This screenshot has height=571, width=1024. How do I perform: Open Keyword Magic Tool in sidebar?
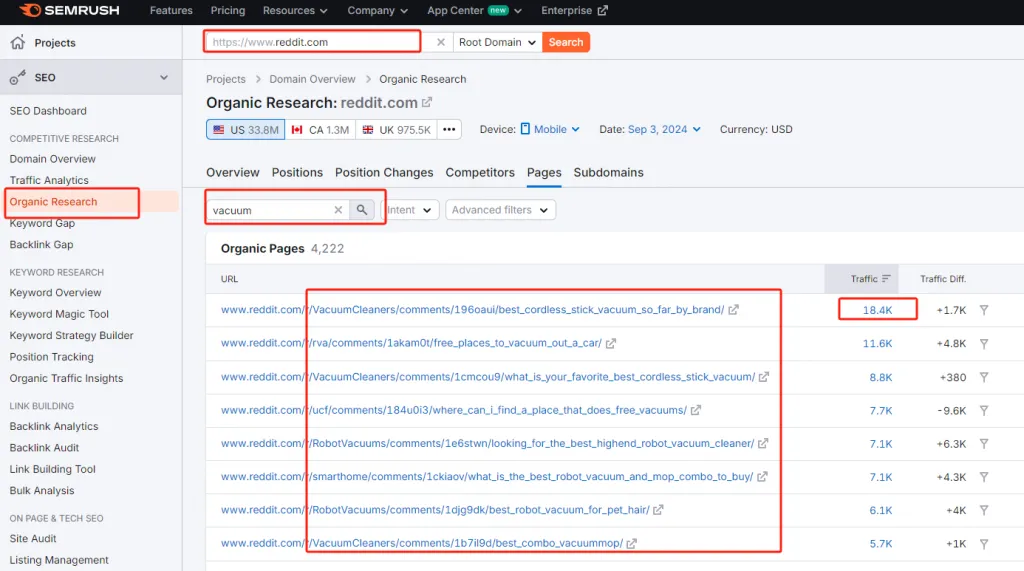(x=59, y=314)
